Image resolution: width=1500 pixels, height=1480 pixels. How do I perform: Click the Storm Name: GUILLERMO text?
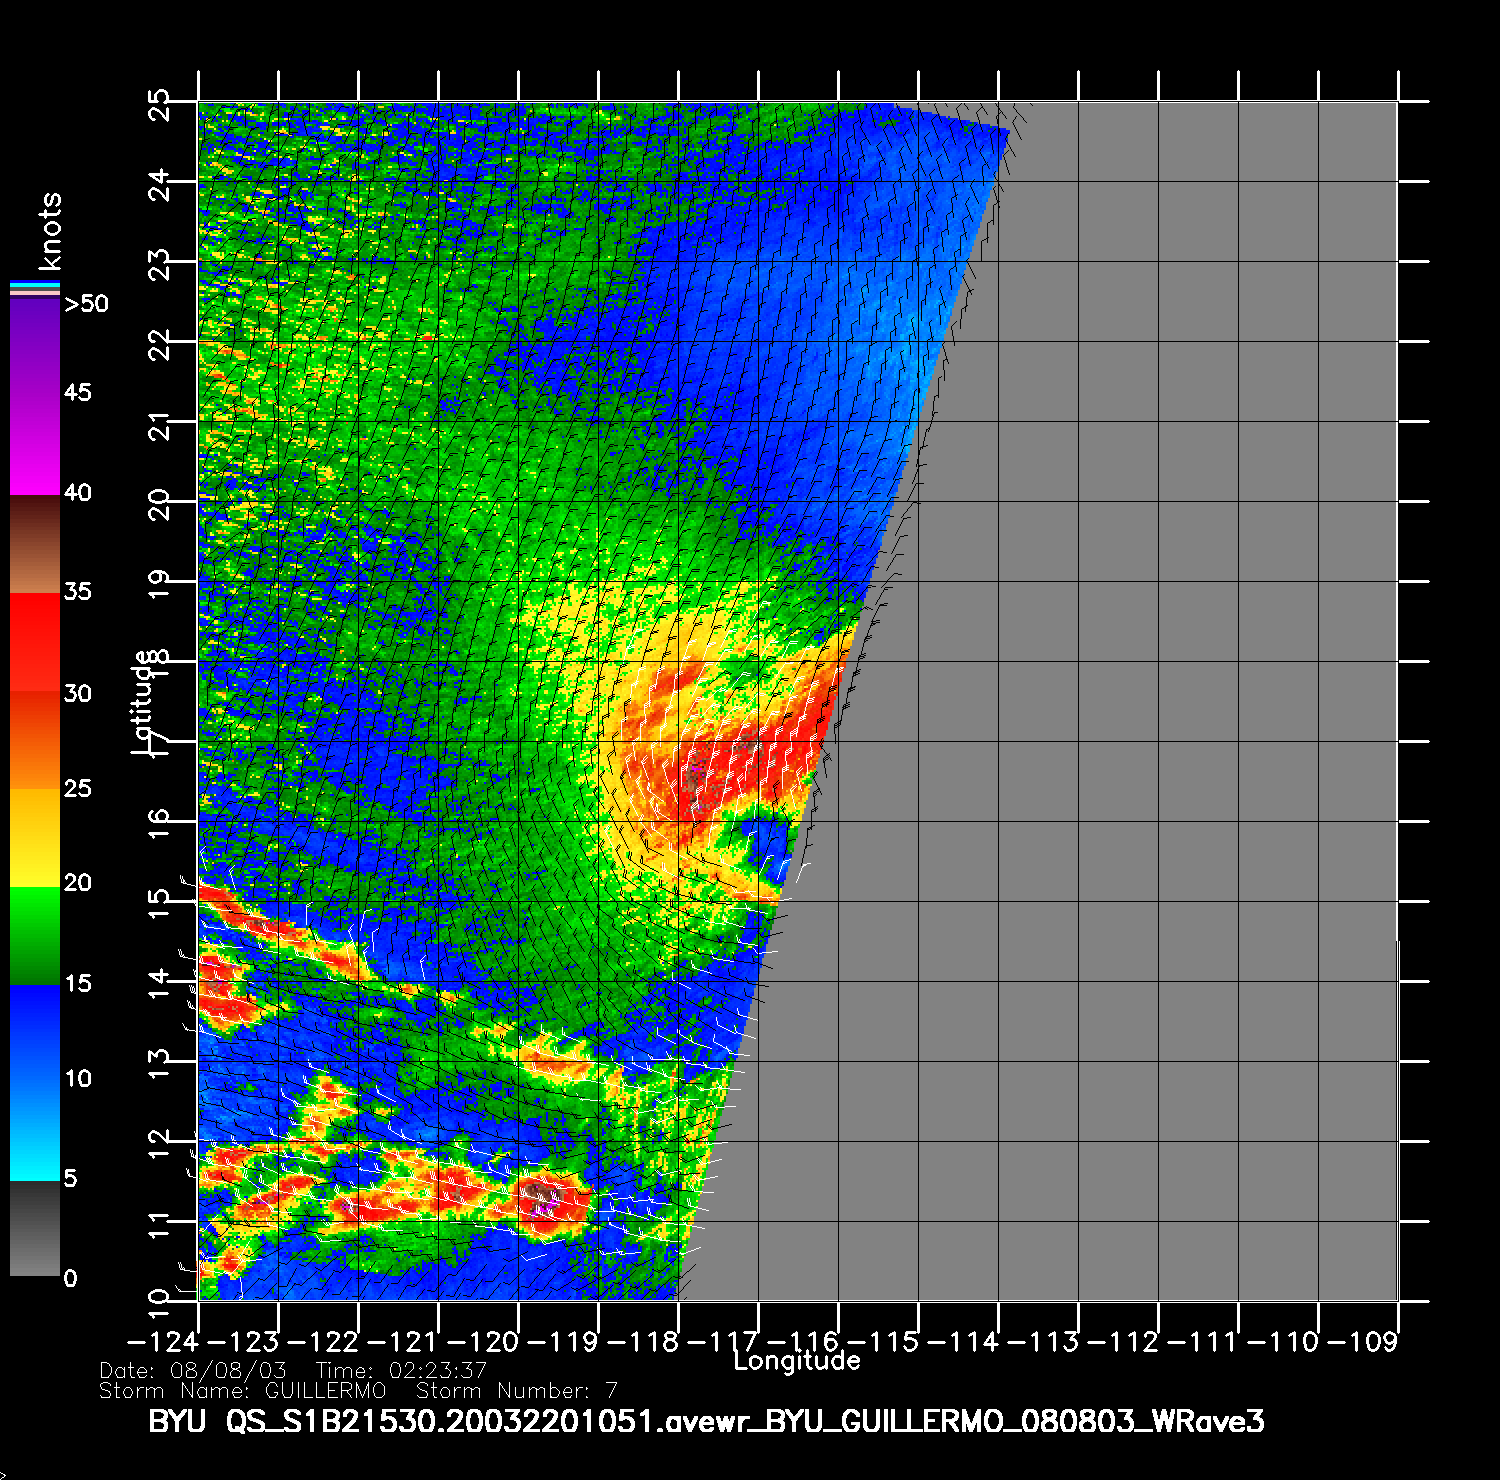click(243, 1391)
